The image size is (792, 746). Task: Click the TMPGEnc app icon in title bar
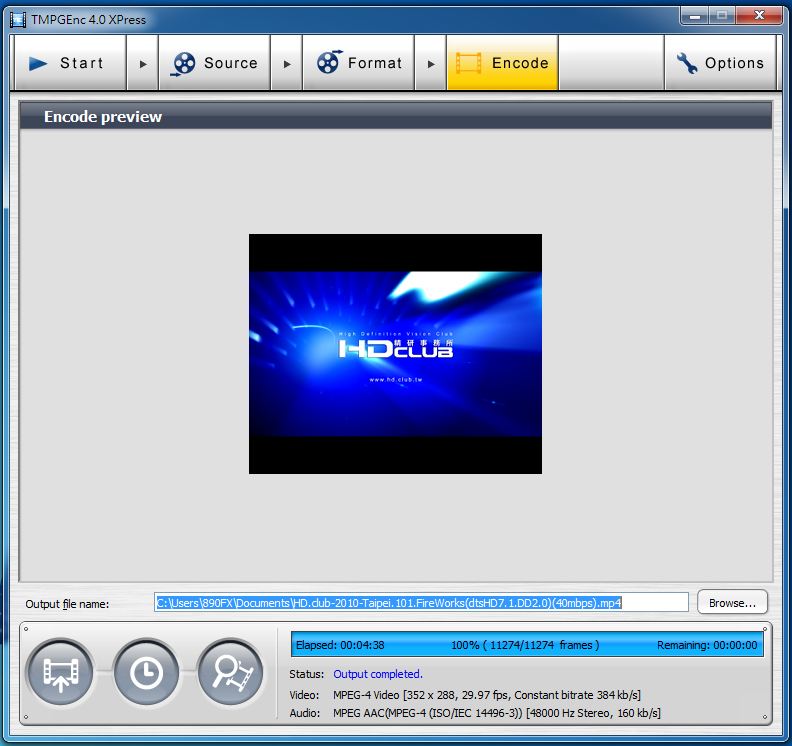17,19
